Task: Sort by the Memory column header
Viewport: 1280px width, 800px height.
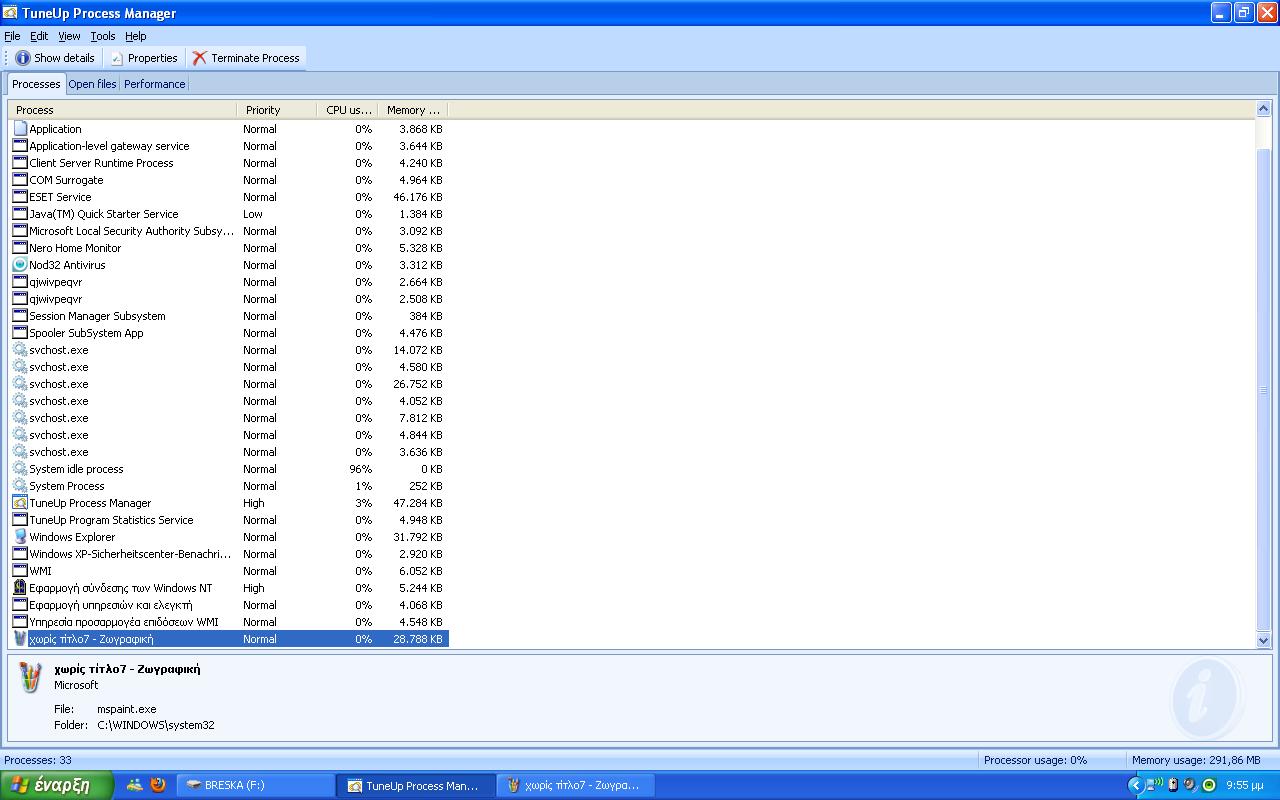Action: tap(413, 110)
